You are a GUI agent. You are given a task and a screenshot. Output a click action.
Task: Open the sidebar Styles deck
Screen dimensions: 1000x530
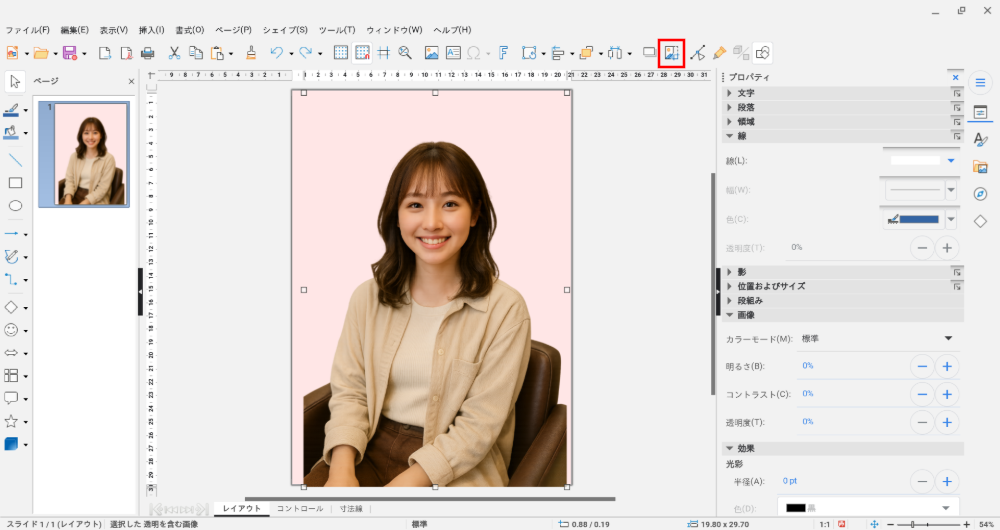[980, 140]
